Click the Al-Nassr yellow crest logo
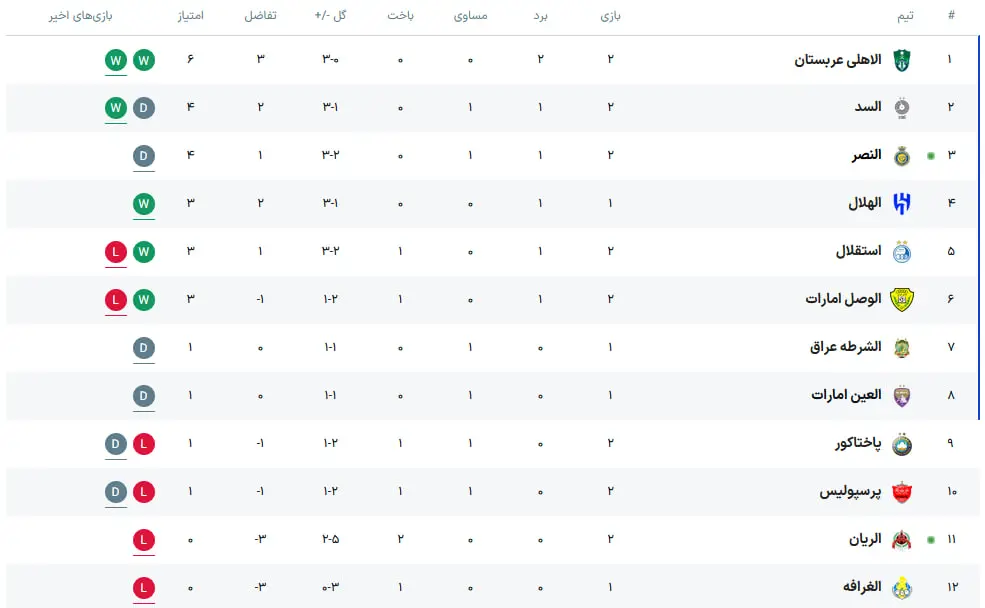Image resolution: width=985 pixels, height=608 pixels. pyautogui.click(x=902, y=156)
